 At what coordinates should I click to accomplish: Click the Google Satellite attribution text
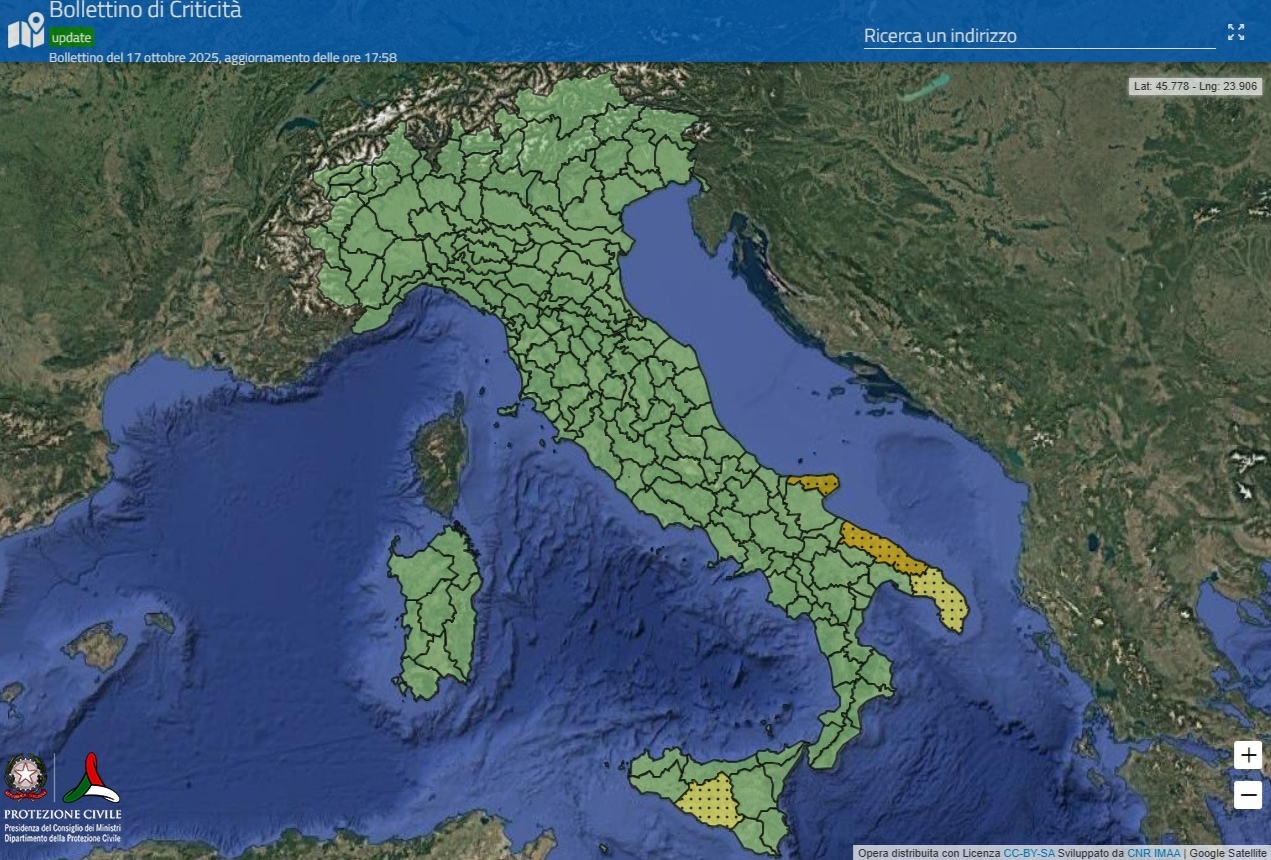tap(1228, 853)
